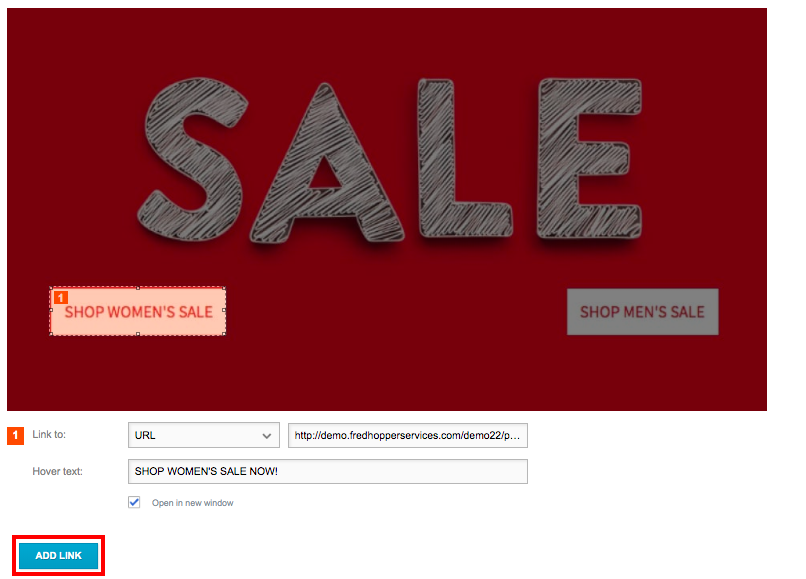Viewport: 806px width, 579px height.
Task: Click the bottom-right resize handle of hotspot
Action: [224, 334]
